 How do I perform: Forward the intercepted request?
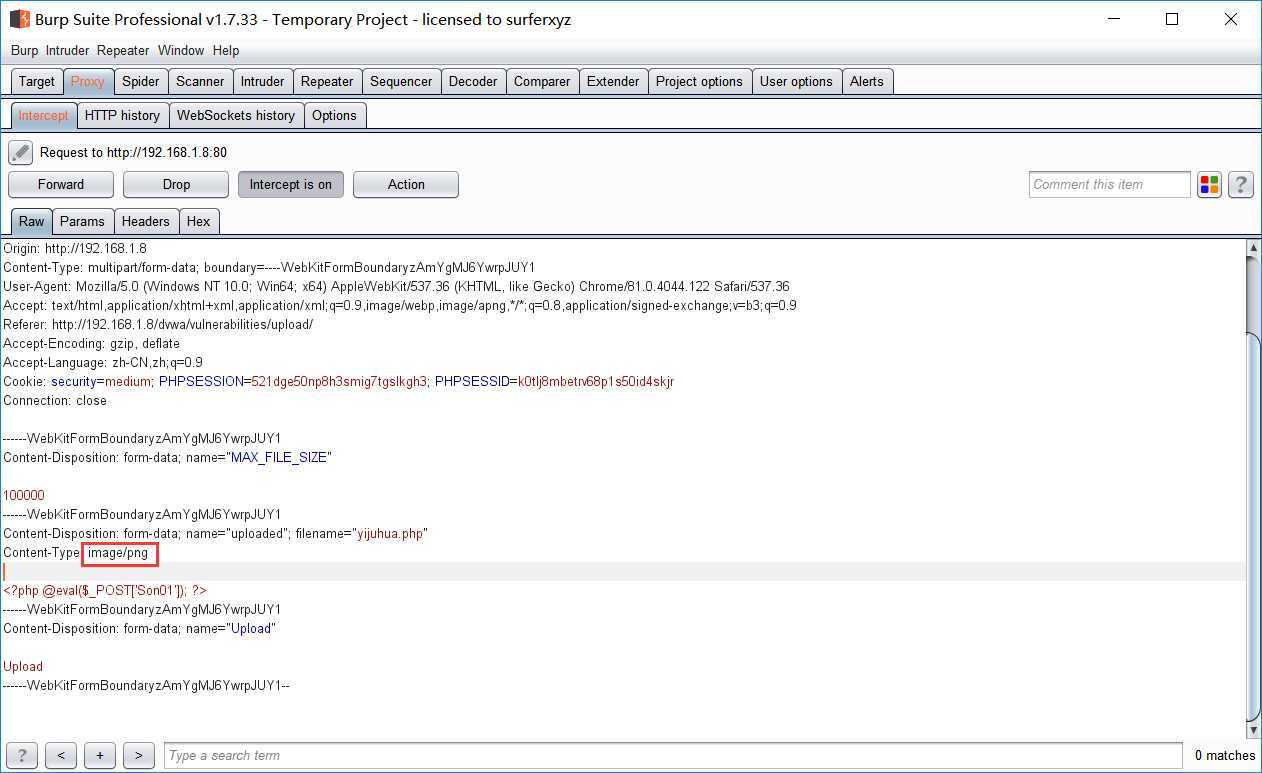(61, 184)
